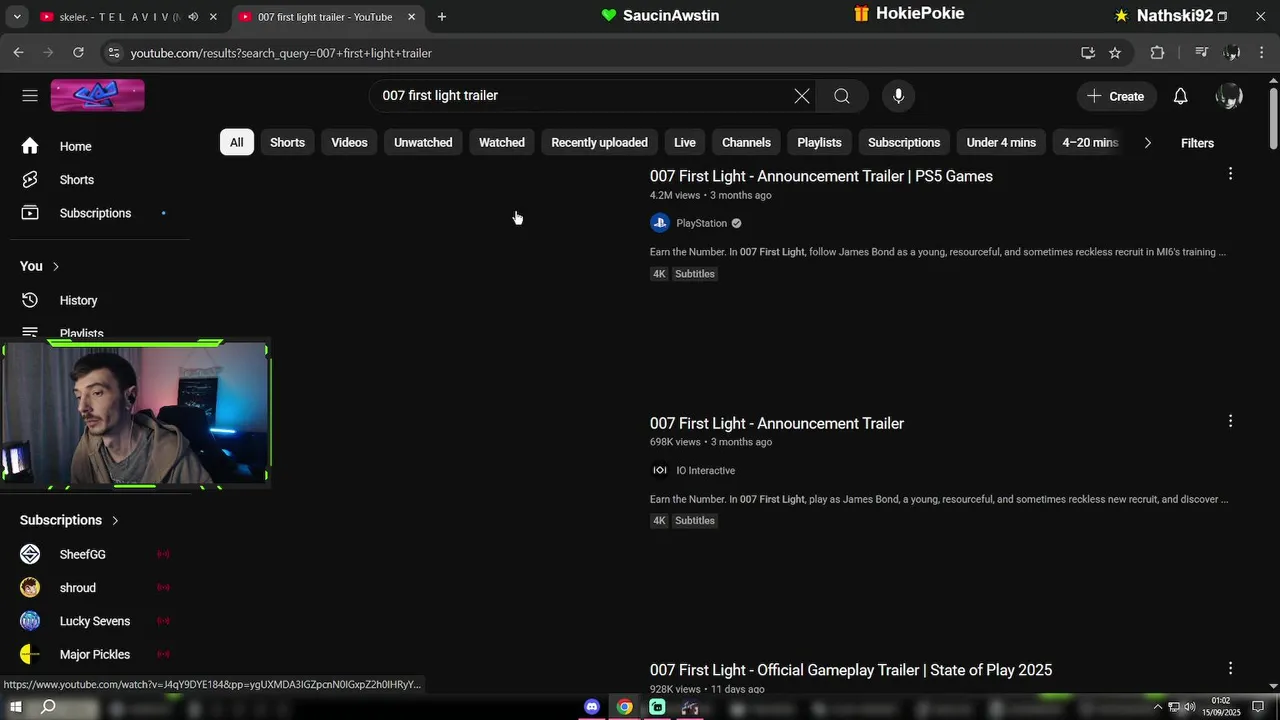Close the 007 first light trailer tab
The image size is (1280, 720).
[x=411, y=17]
